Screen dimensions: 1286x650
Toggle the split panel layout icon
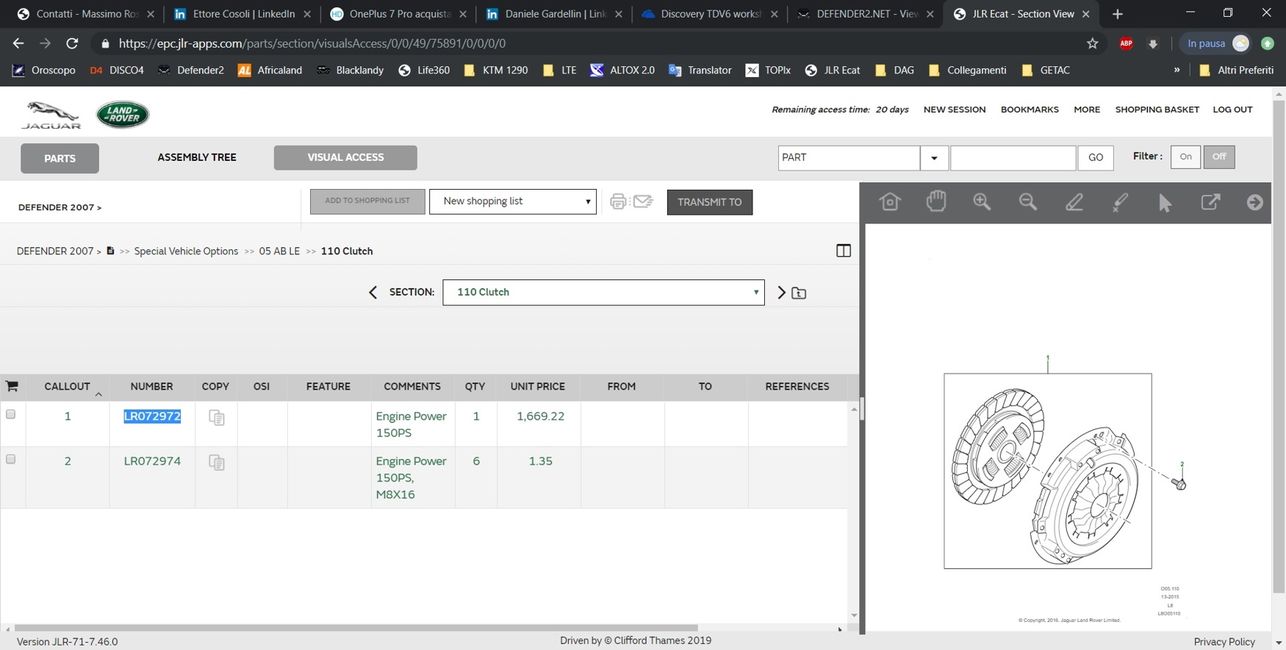click(x=843, y=251)
